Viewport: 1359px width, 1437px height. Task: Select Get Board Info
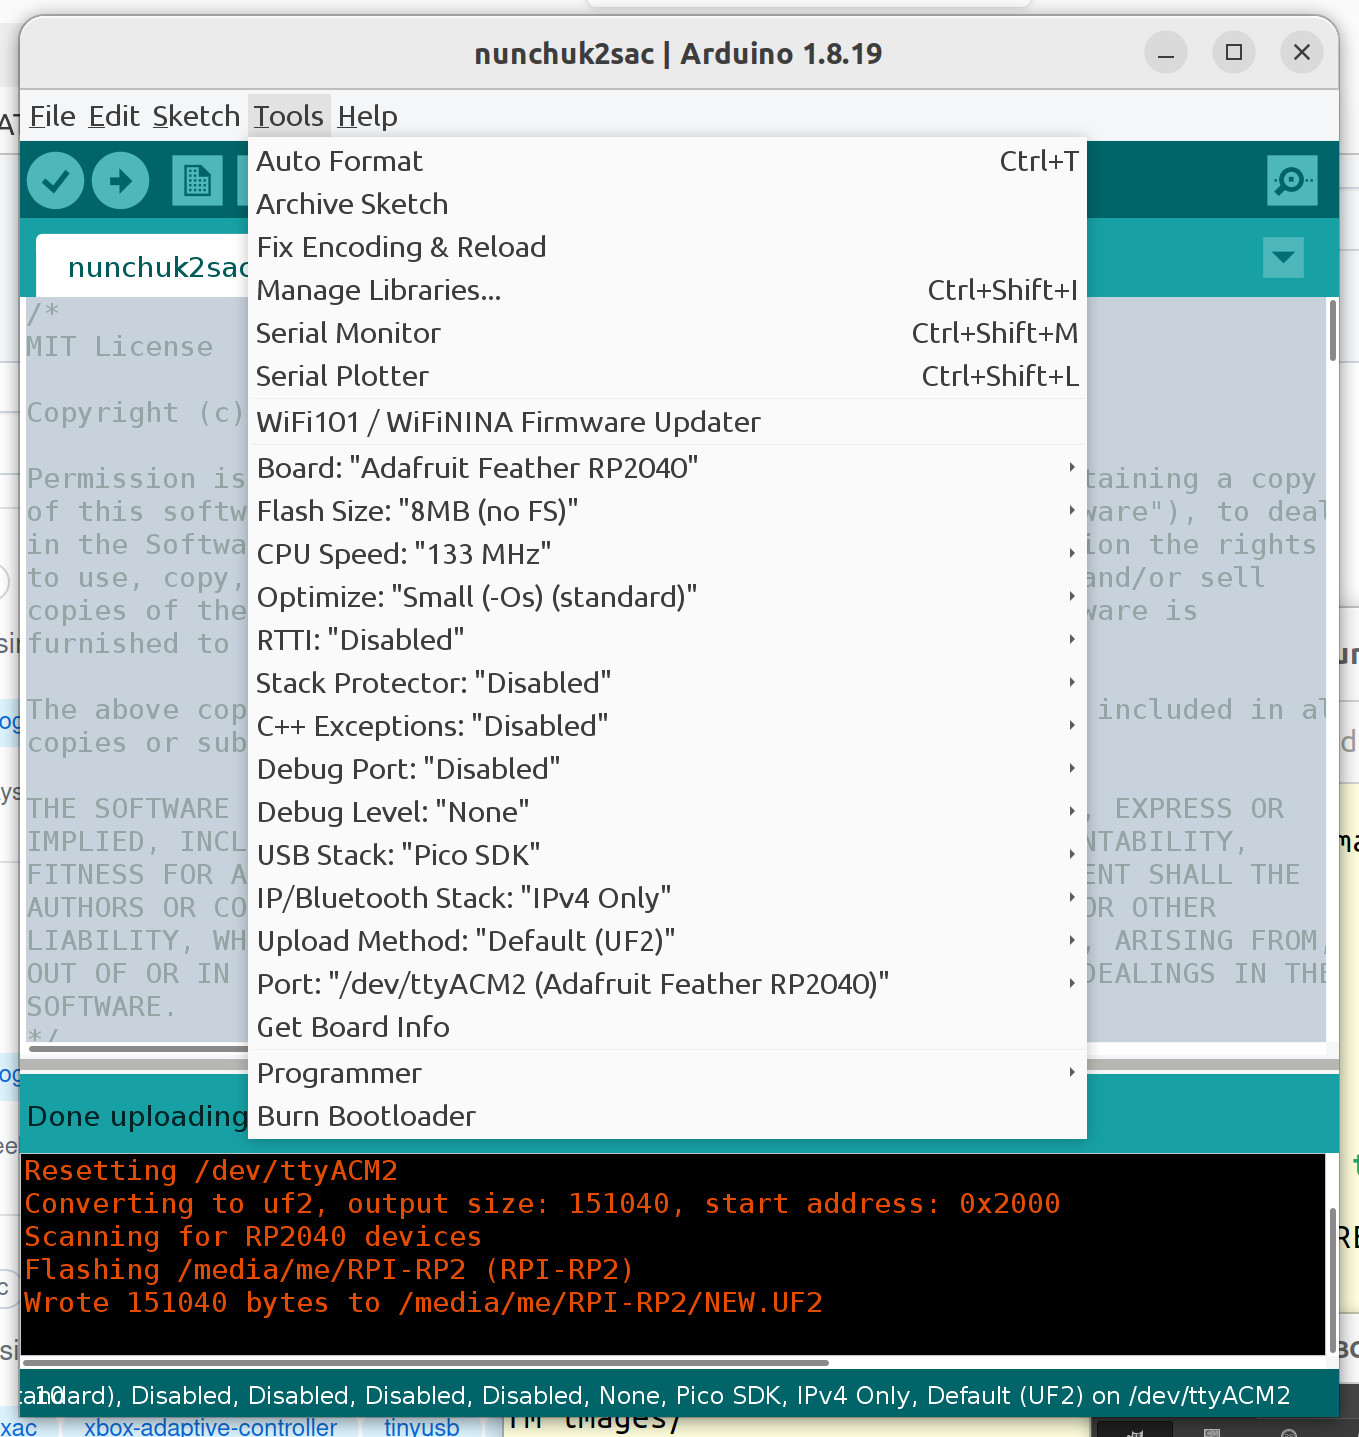coord(667,1027)
